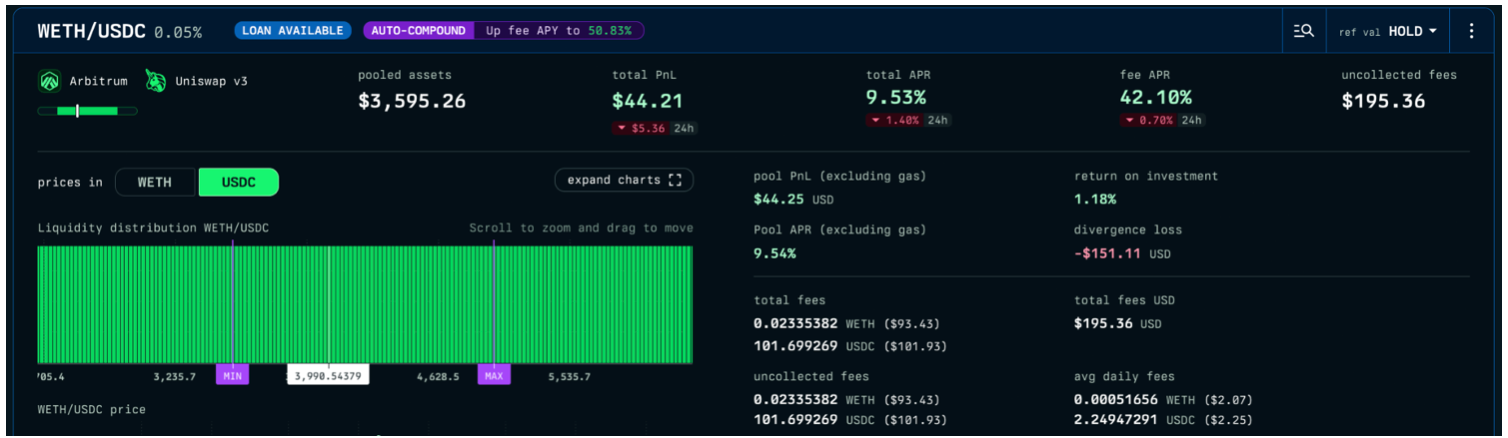
Task: Click the expand charts button
Action: (x=624, y=181)
